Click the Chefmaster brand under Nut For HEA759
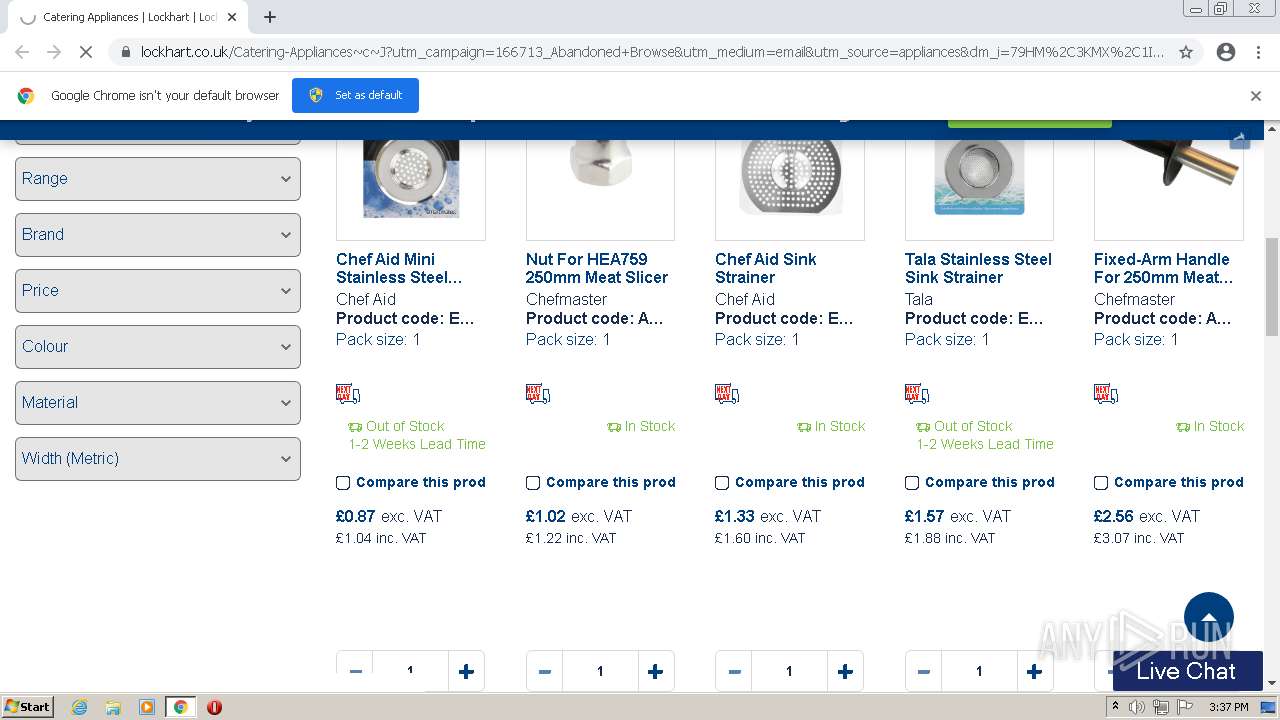The image size is (1280, 720). [x=566, y=299]
